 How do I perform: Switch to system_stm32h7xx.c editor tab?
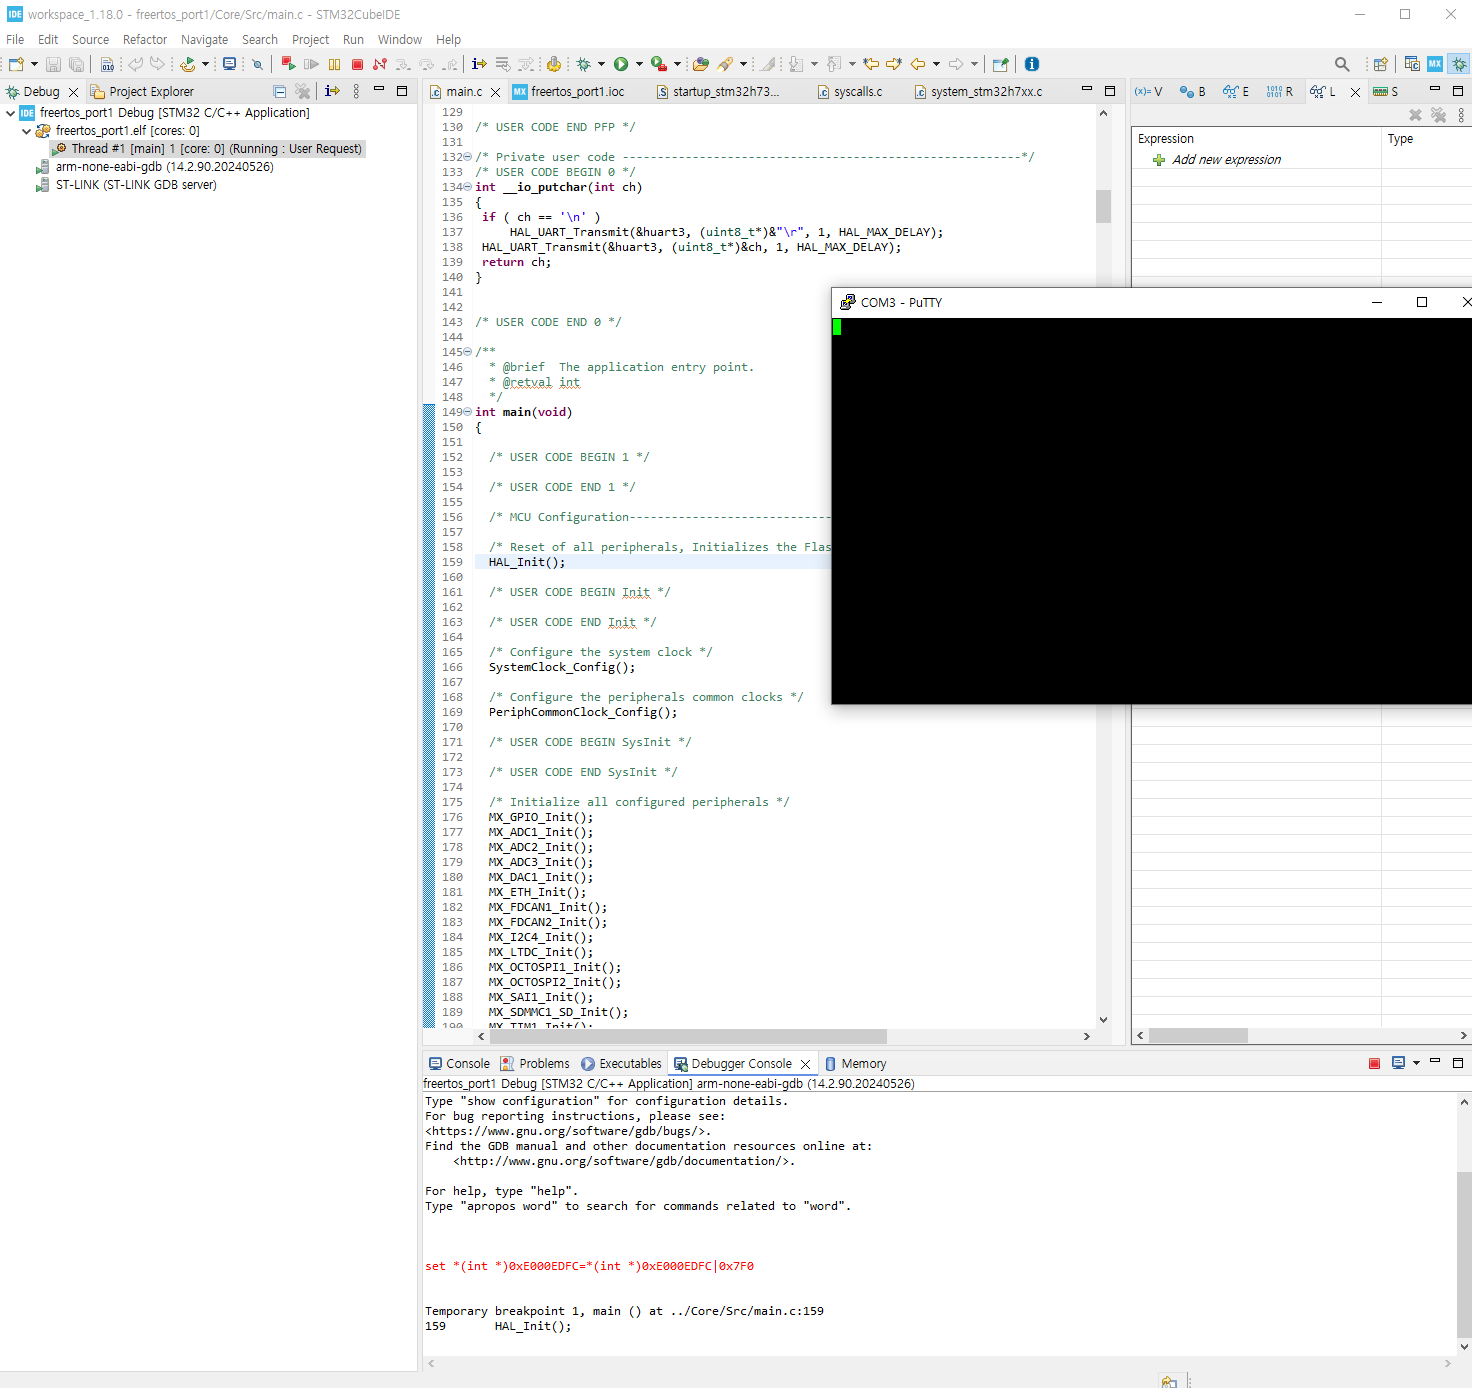978,92
